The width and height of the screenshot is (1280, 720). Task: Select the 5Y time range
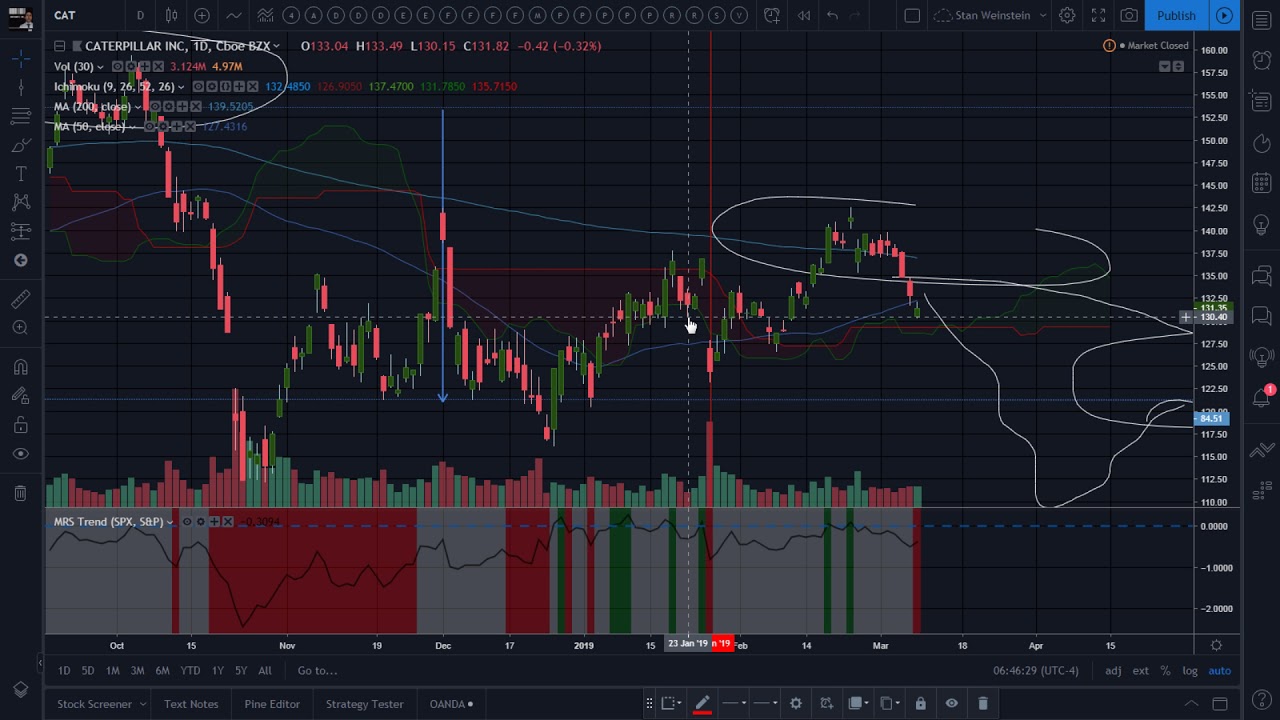click(x=241, y=671)
